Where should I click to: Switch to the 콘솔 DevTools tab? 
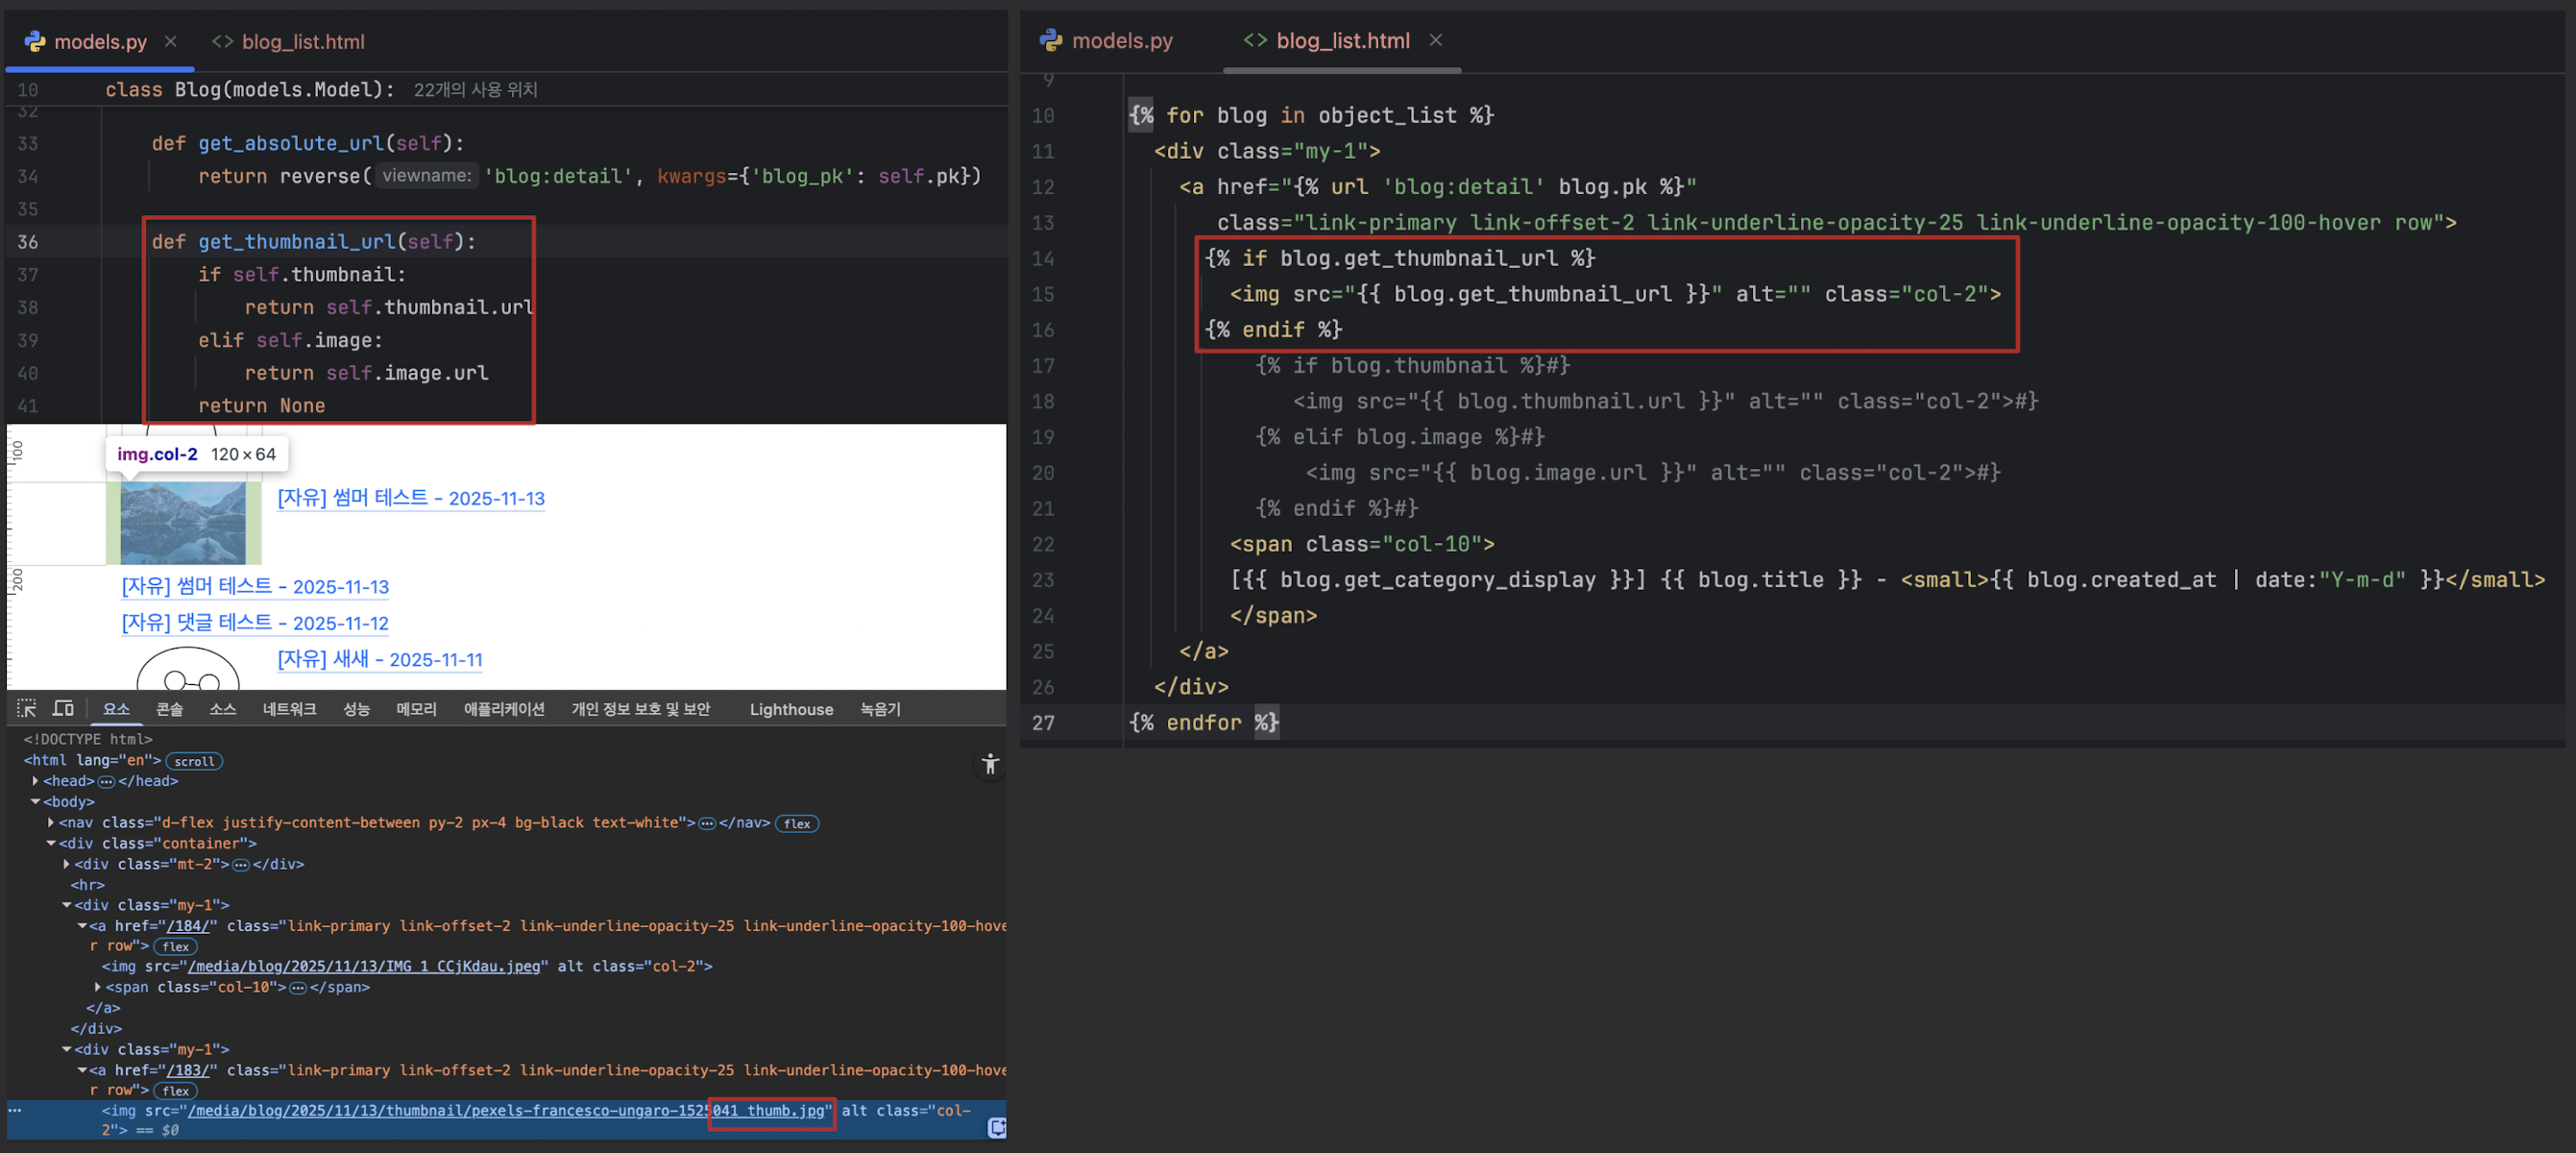coord(169,709)
